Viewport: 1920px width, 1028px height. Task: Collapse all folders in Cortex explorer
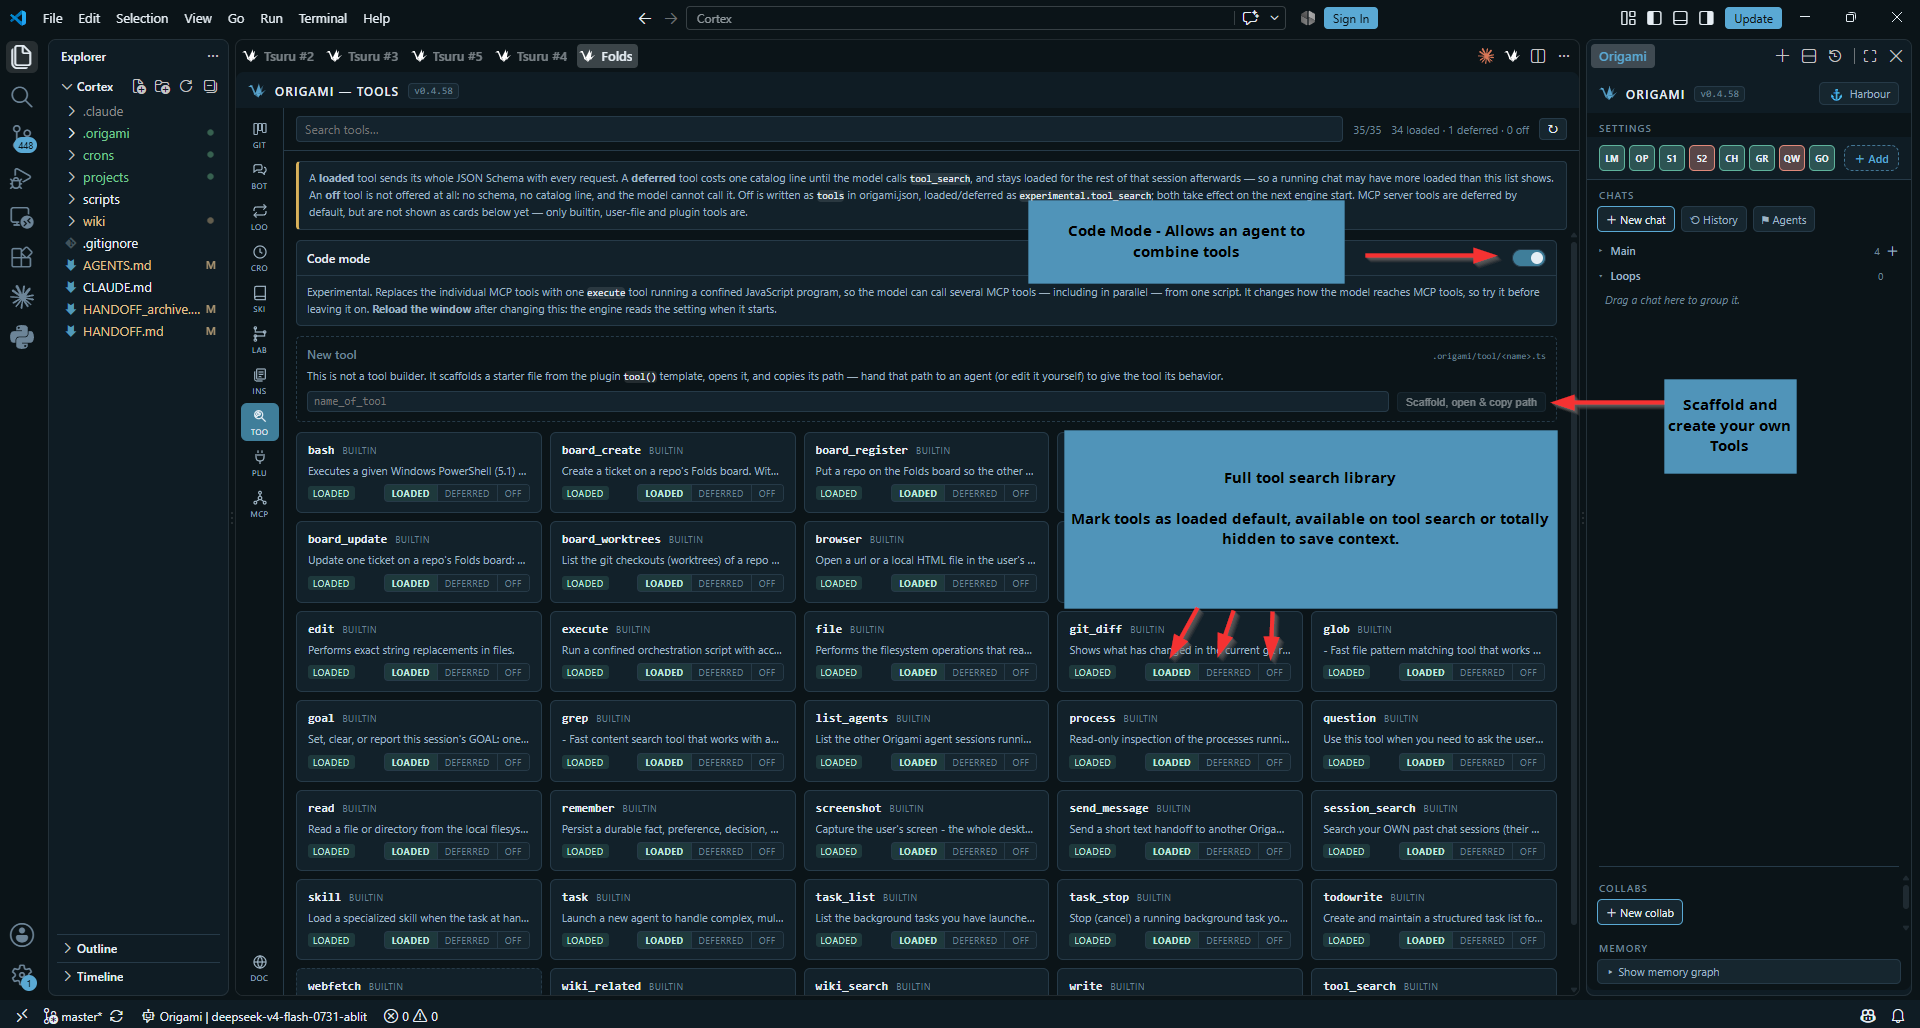(x=210, y=87)
